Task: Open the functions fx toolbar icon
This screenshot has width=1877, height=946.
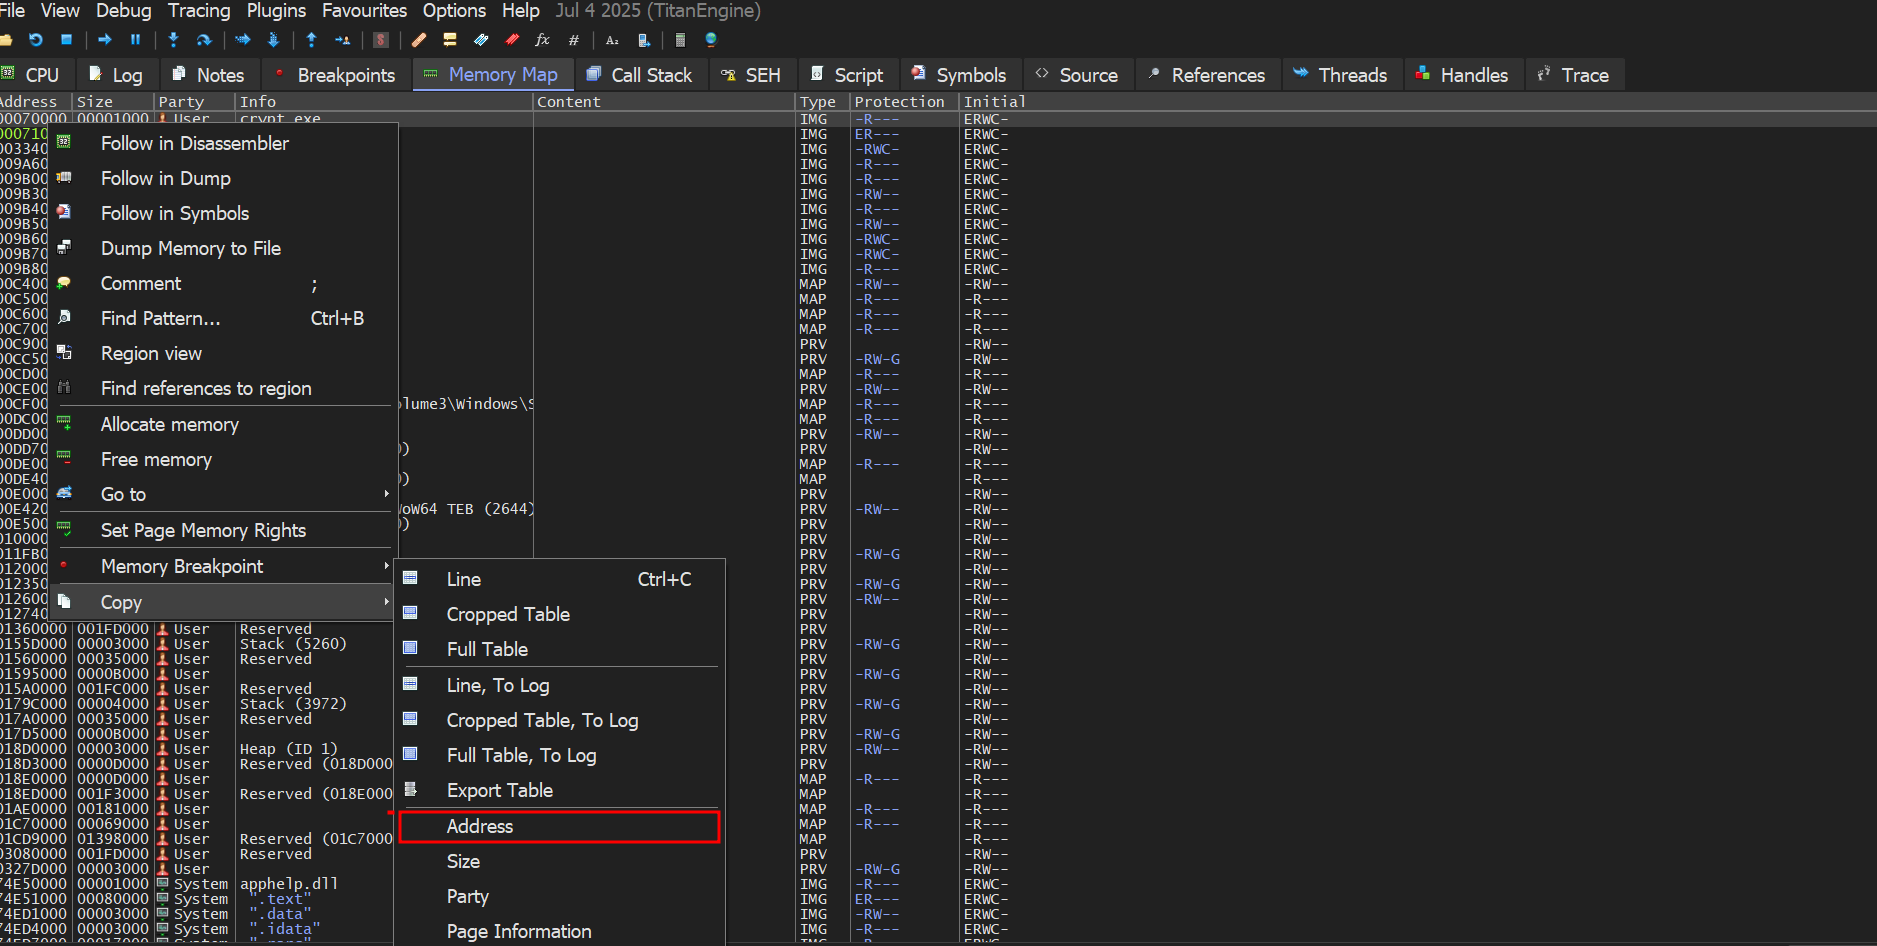Action: pyautogui.click(x=542, y=40)
